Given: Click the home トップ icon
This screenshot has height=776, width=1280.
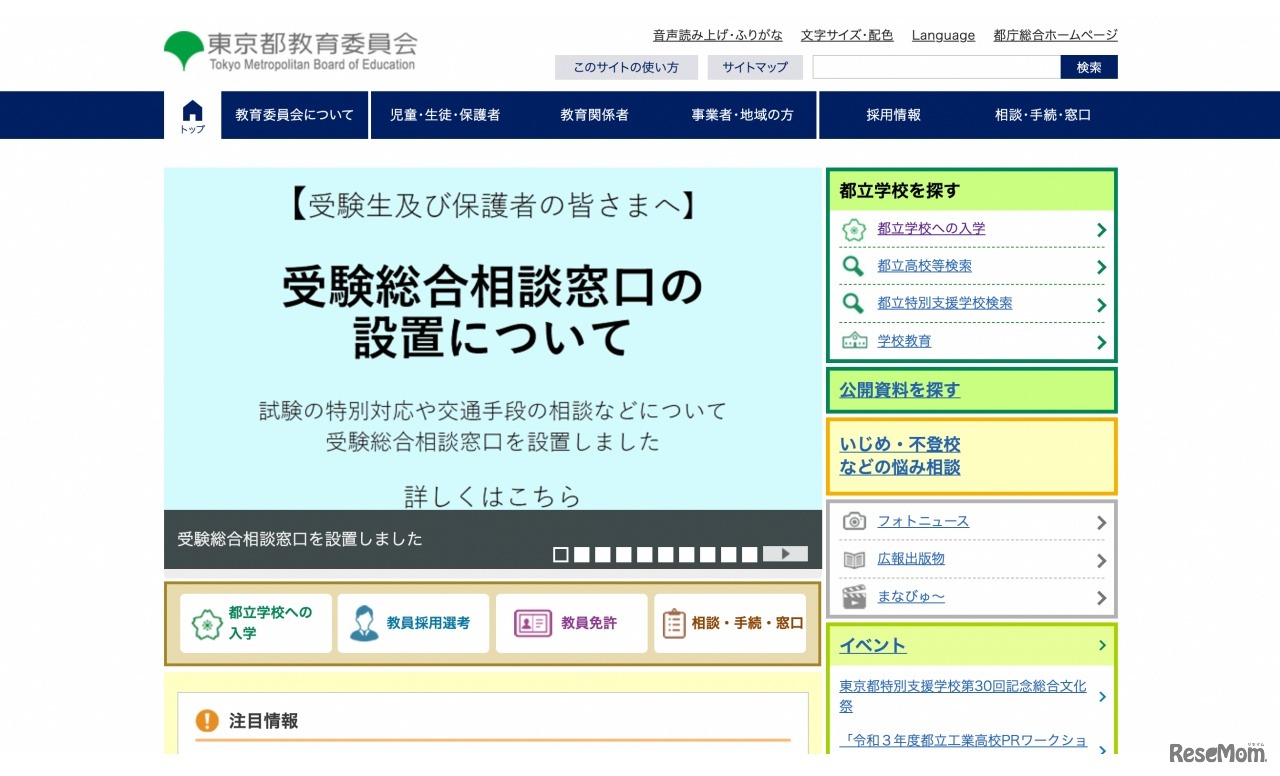Looking at the screenshot, I should click(x=192, y=115).
